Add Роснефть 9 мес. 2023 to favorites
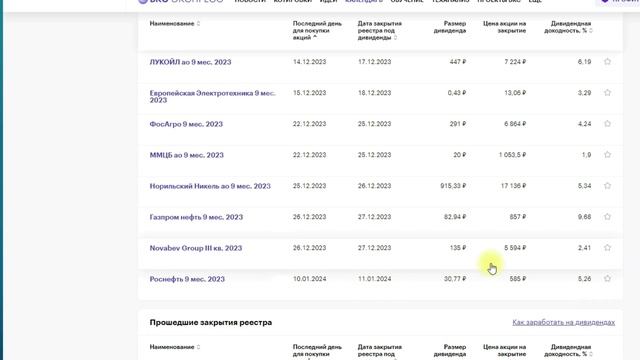640x360 pixels. coord(607,279)
